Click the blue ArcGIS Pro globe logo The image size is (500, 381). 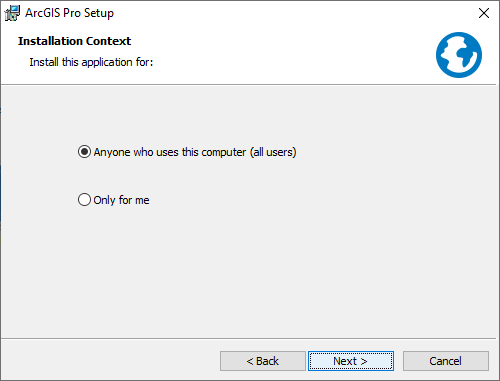(x=459, y=55)
